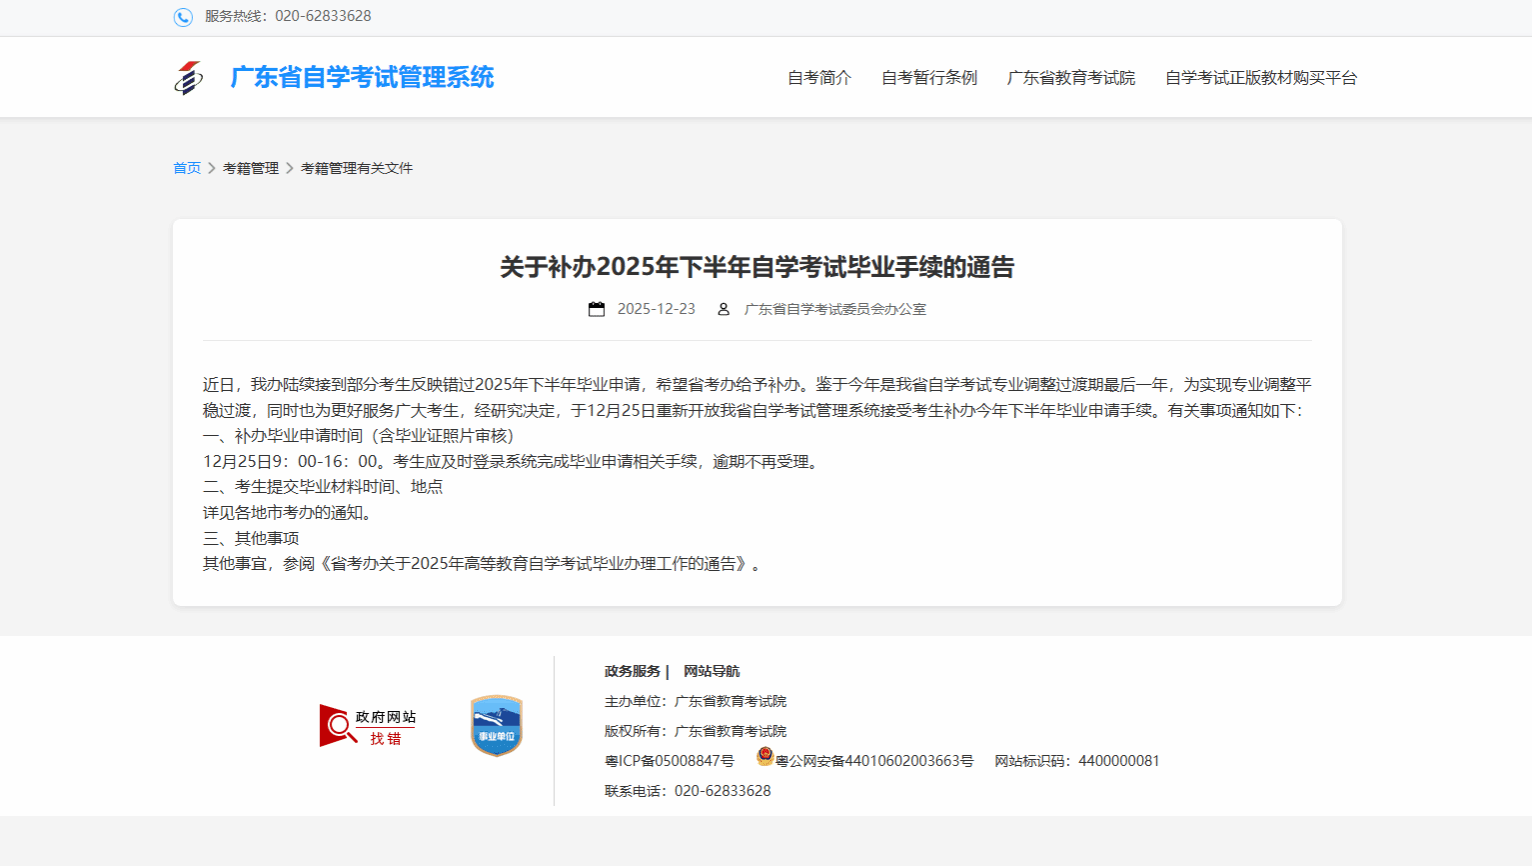This screenshot has height=866, width=1532.
Task: Click the 粤公网安备44010602003663号 link
Action: [874, 761]
